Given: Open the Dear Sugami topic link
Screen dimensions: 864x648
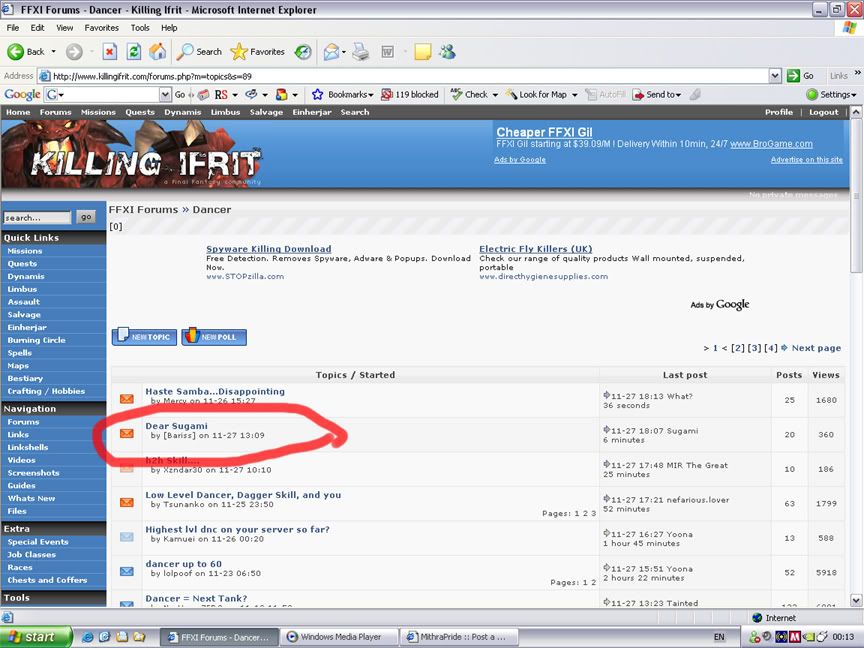Looking at the screenshot, I should point(176,426).
